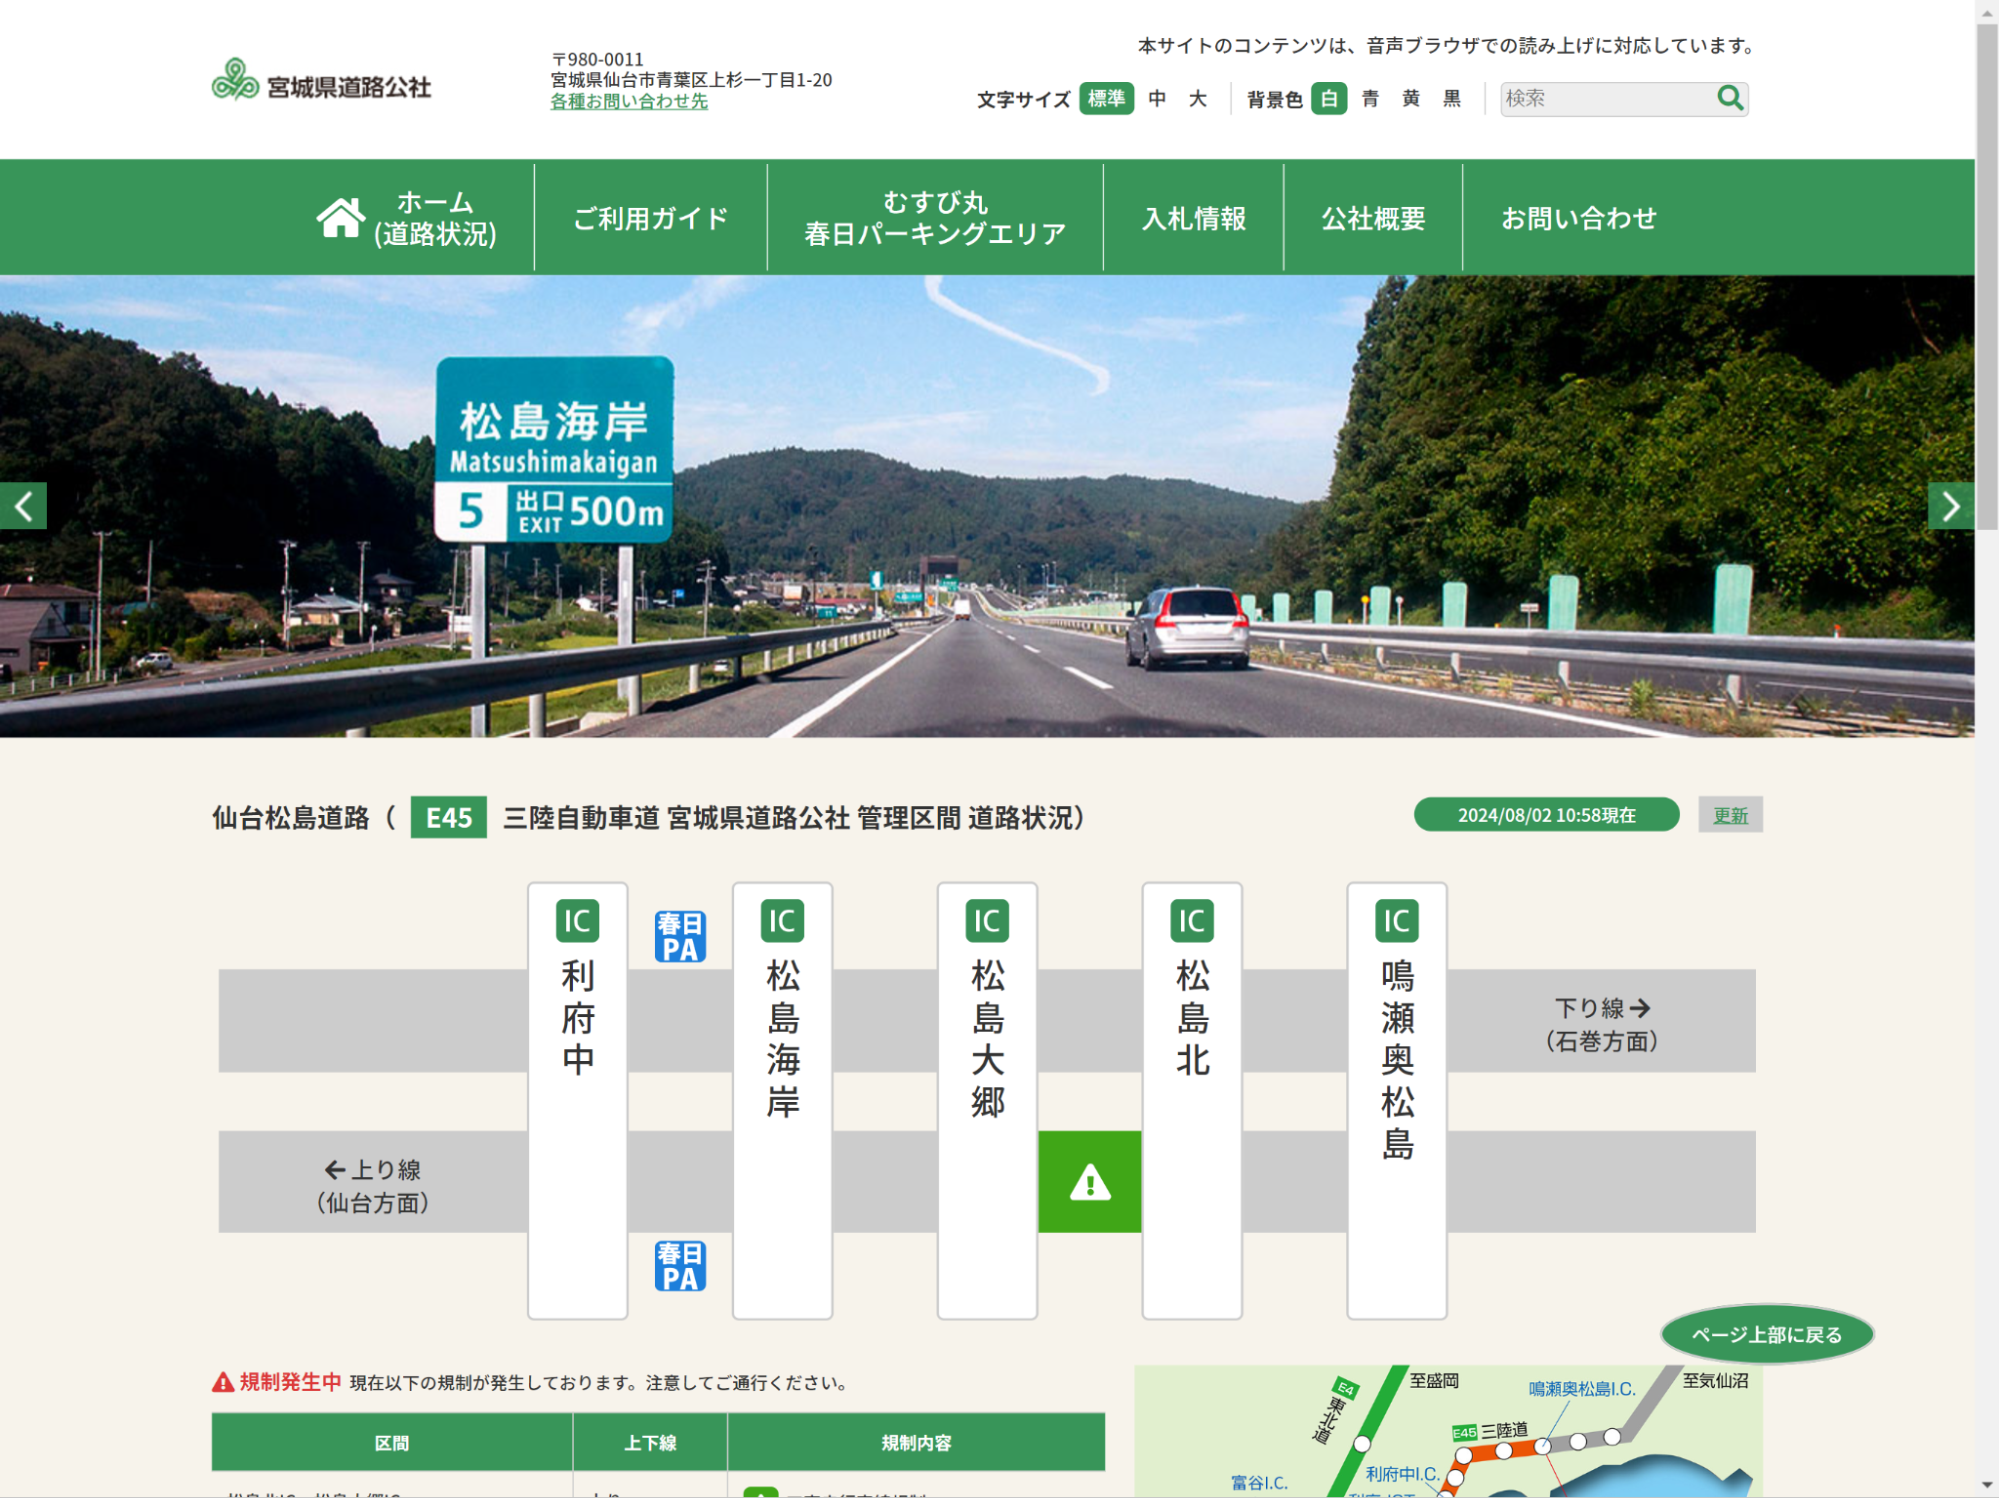Open the お問い合わせ menu item
The image size is (1999, 1499).
click(1579, 216)
